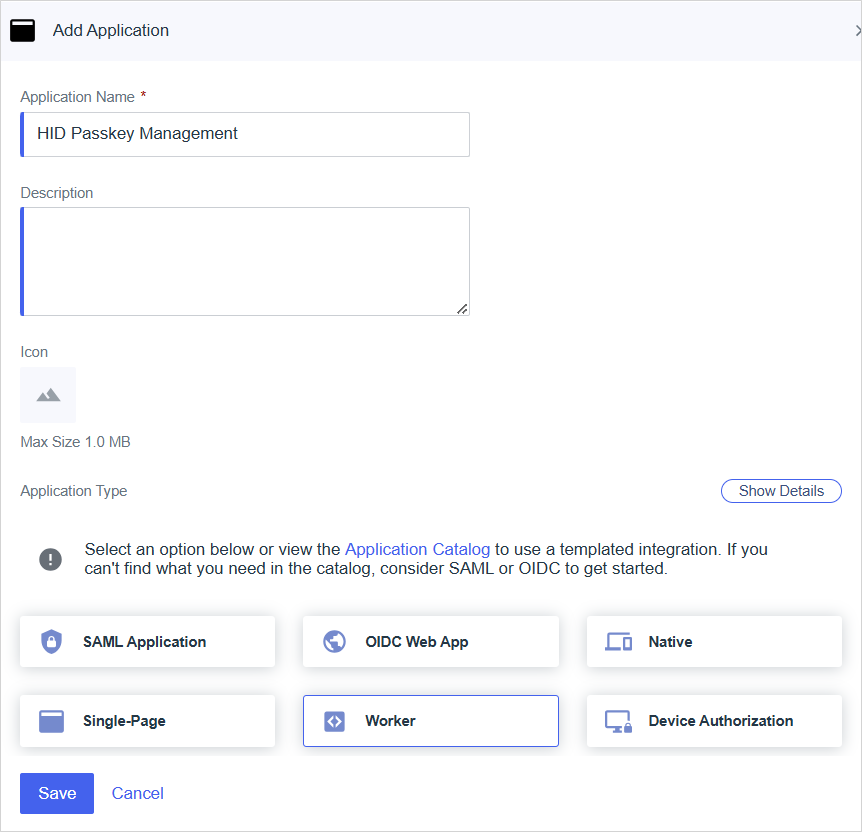Click the Native devices icon
The image size is (862, 832).
[618, 642]
